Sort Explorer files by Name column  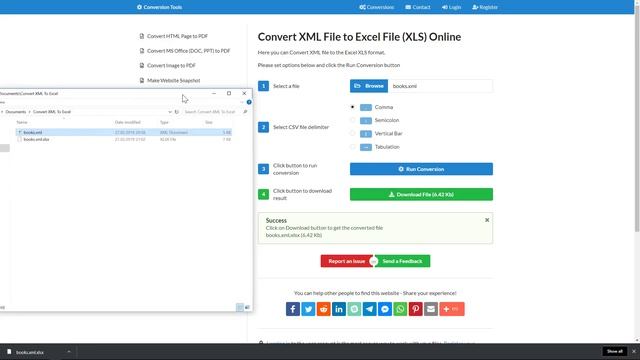coord(22,122)
